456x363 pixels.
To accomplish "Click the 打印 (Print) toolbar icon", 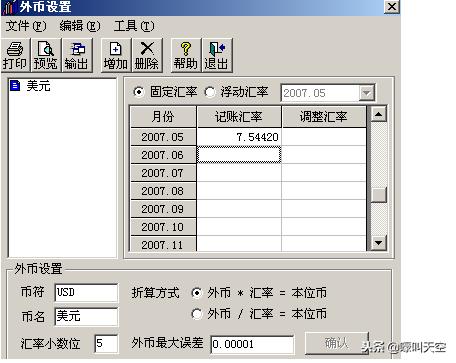I will pyautogui.click(x=15, y=55).
